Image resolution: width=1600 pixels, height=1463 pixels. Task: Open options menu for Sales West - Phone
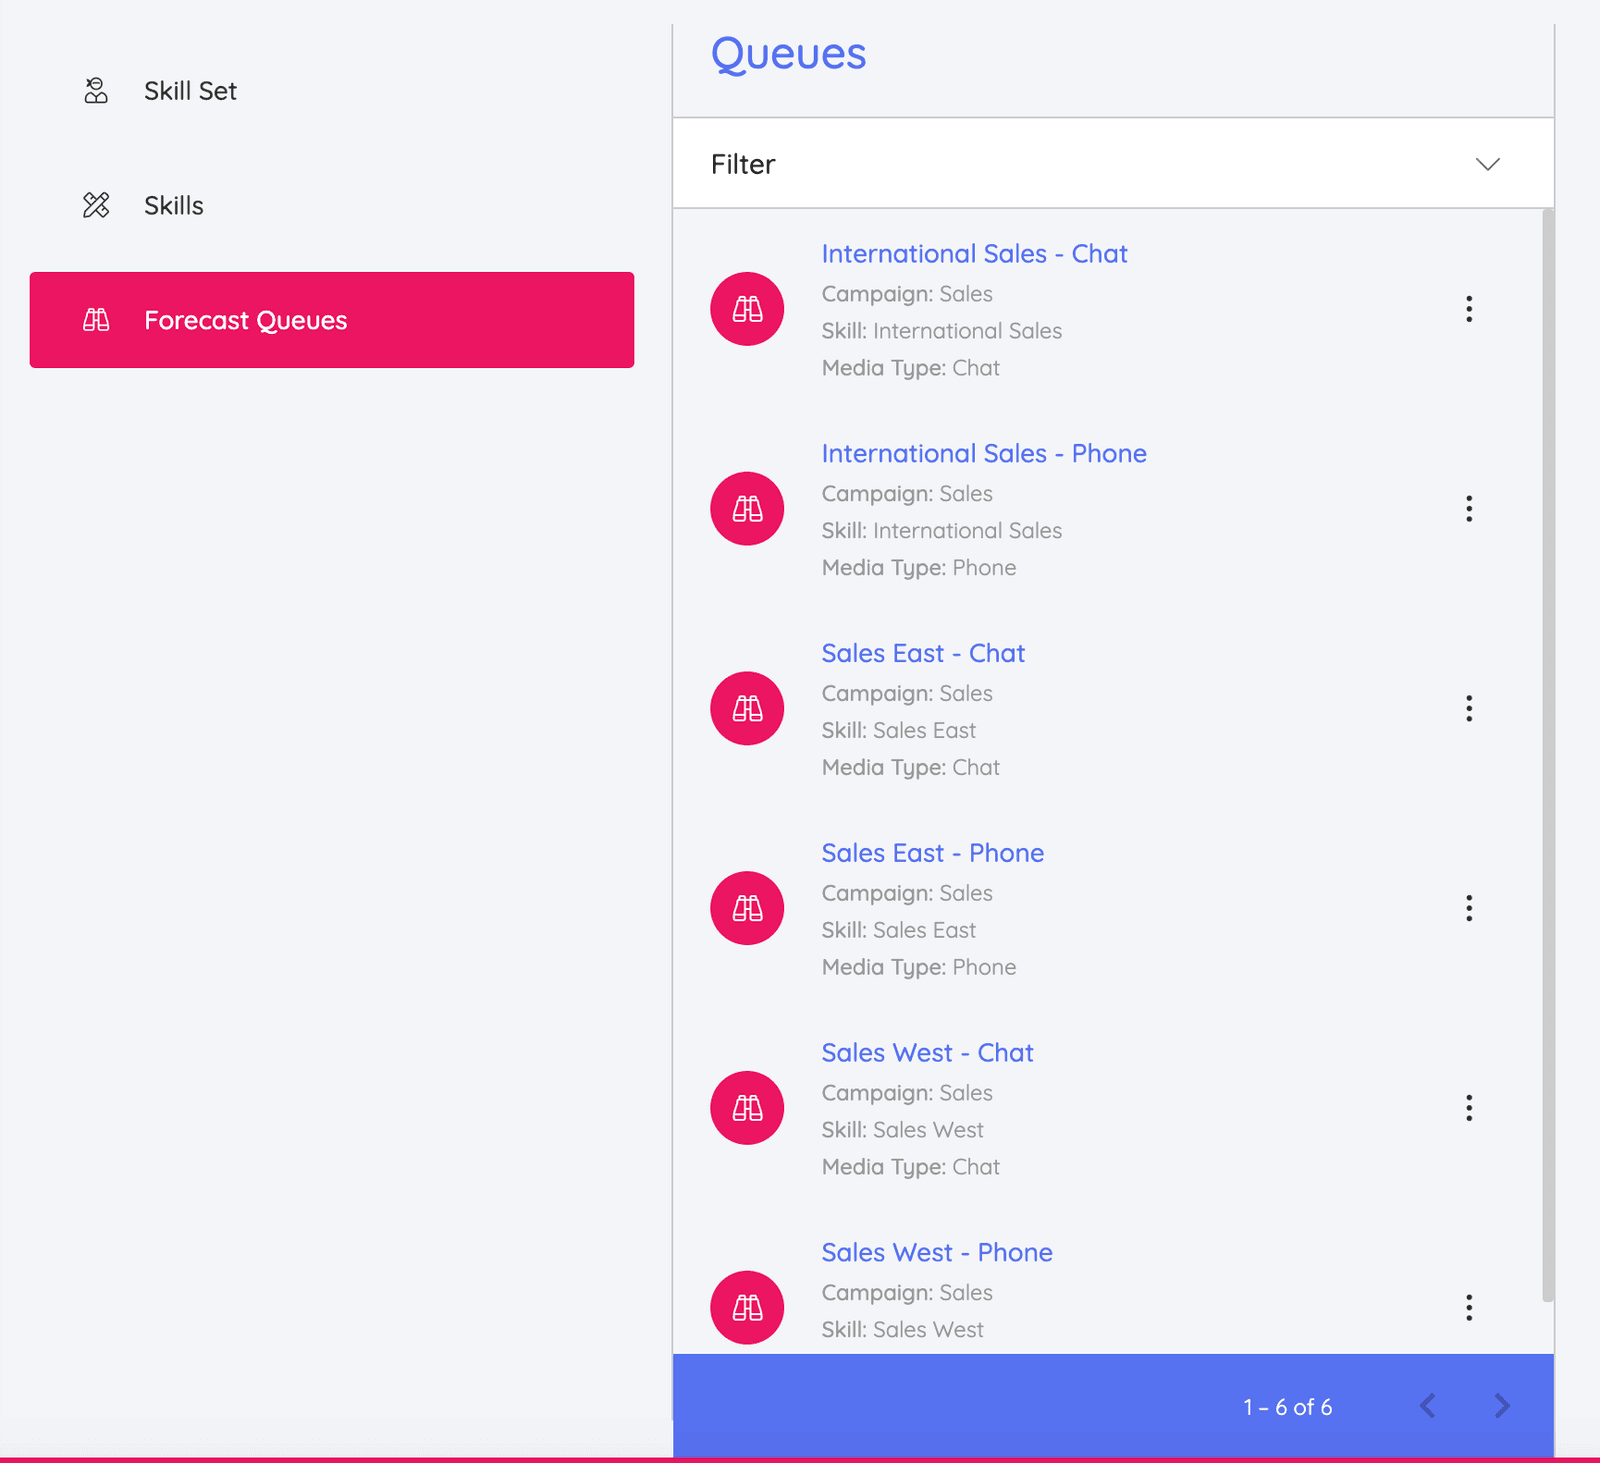(1469, 1307)
